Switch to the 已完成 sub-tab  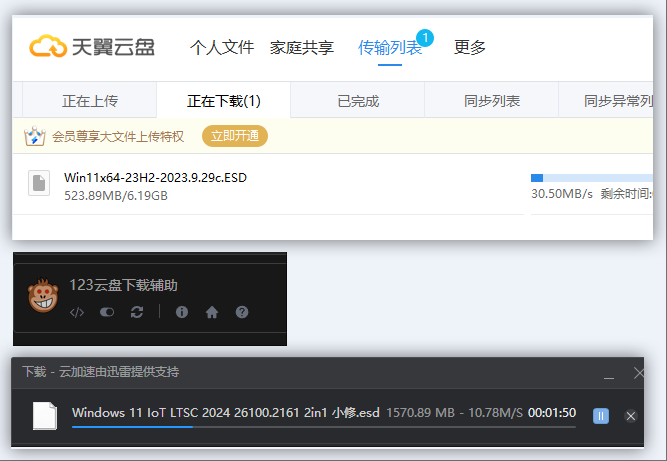coord(358,101)
